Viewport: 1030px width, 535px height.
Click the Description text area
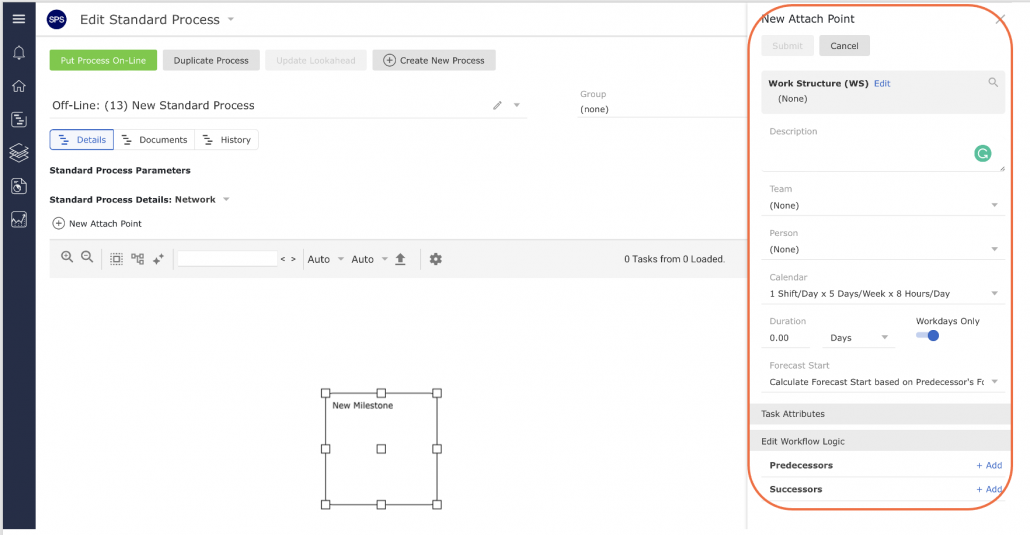pyautogui.click(x=884, y=155)
